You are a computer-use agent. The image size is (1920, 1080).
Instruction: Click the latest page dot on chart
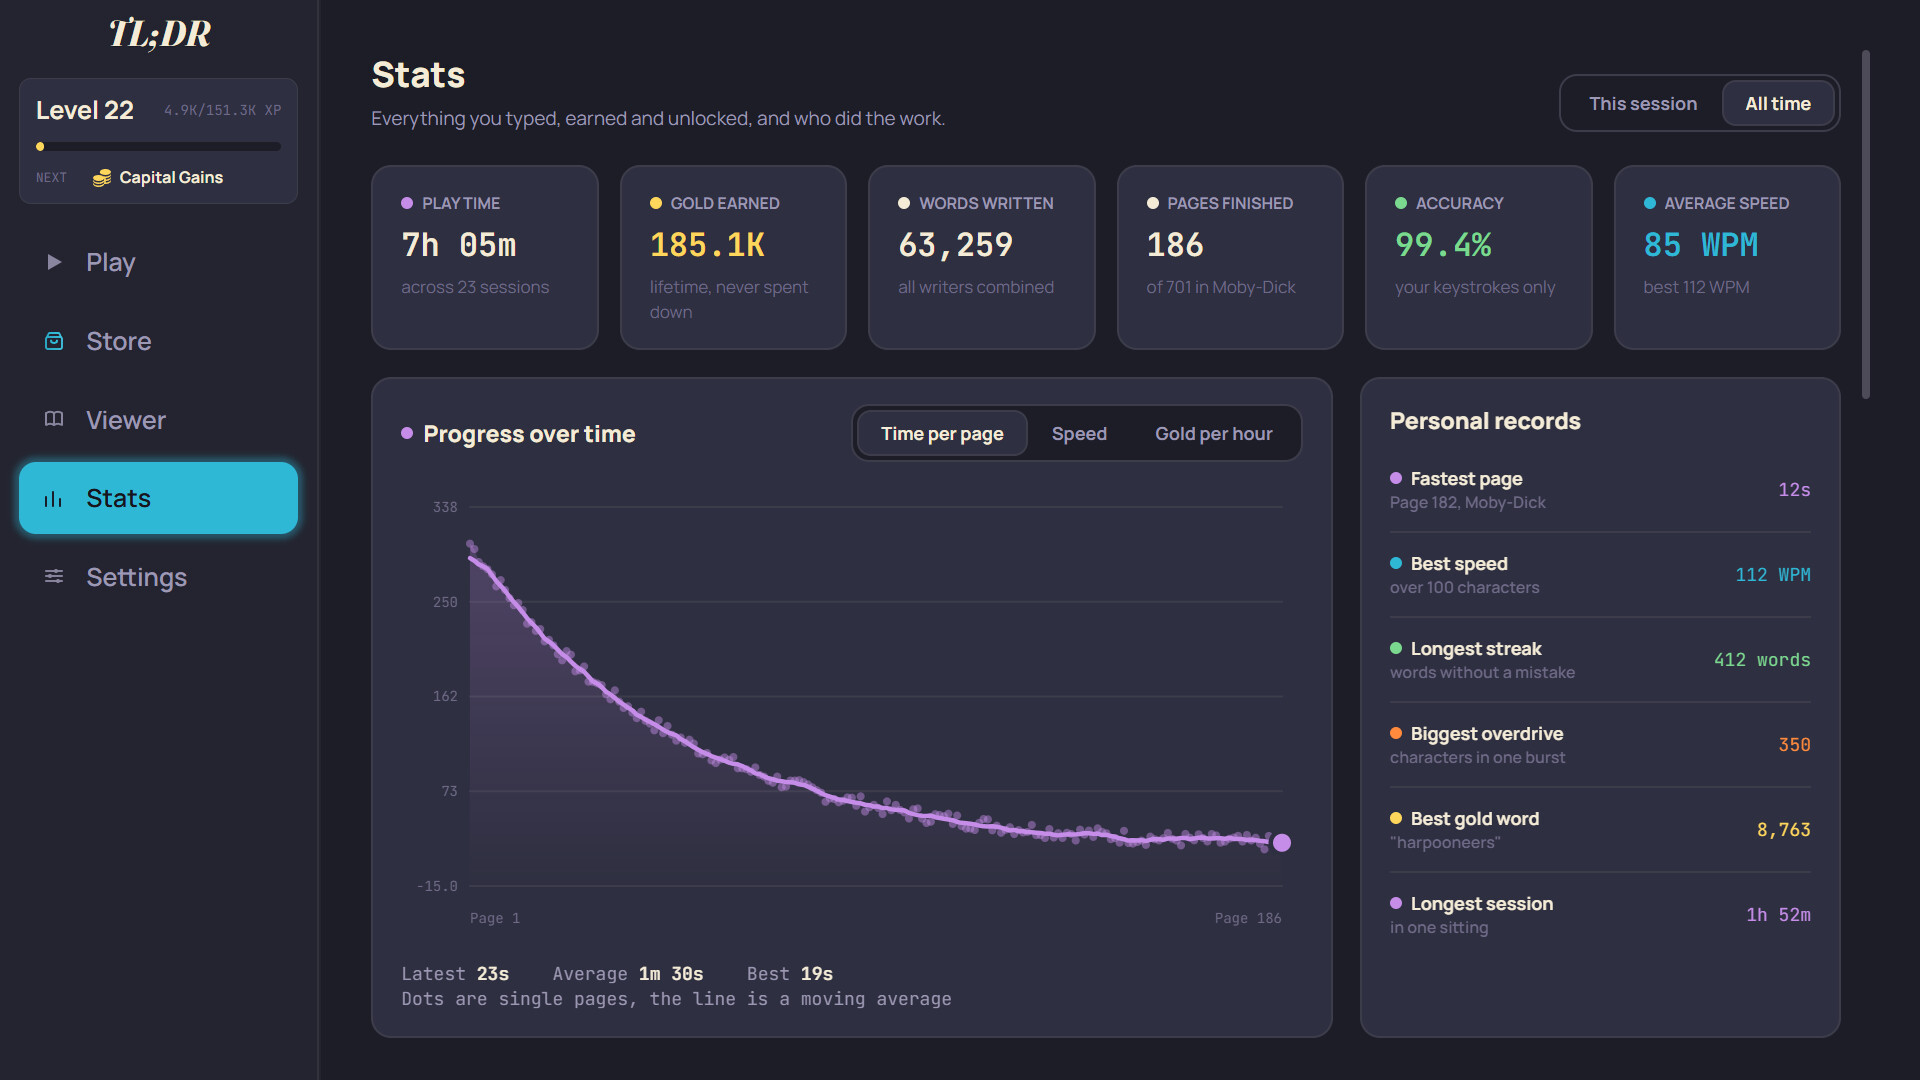[x=1281, y=843]
